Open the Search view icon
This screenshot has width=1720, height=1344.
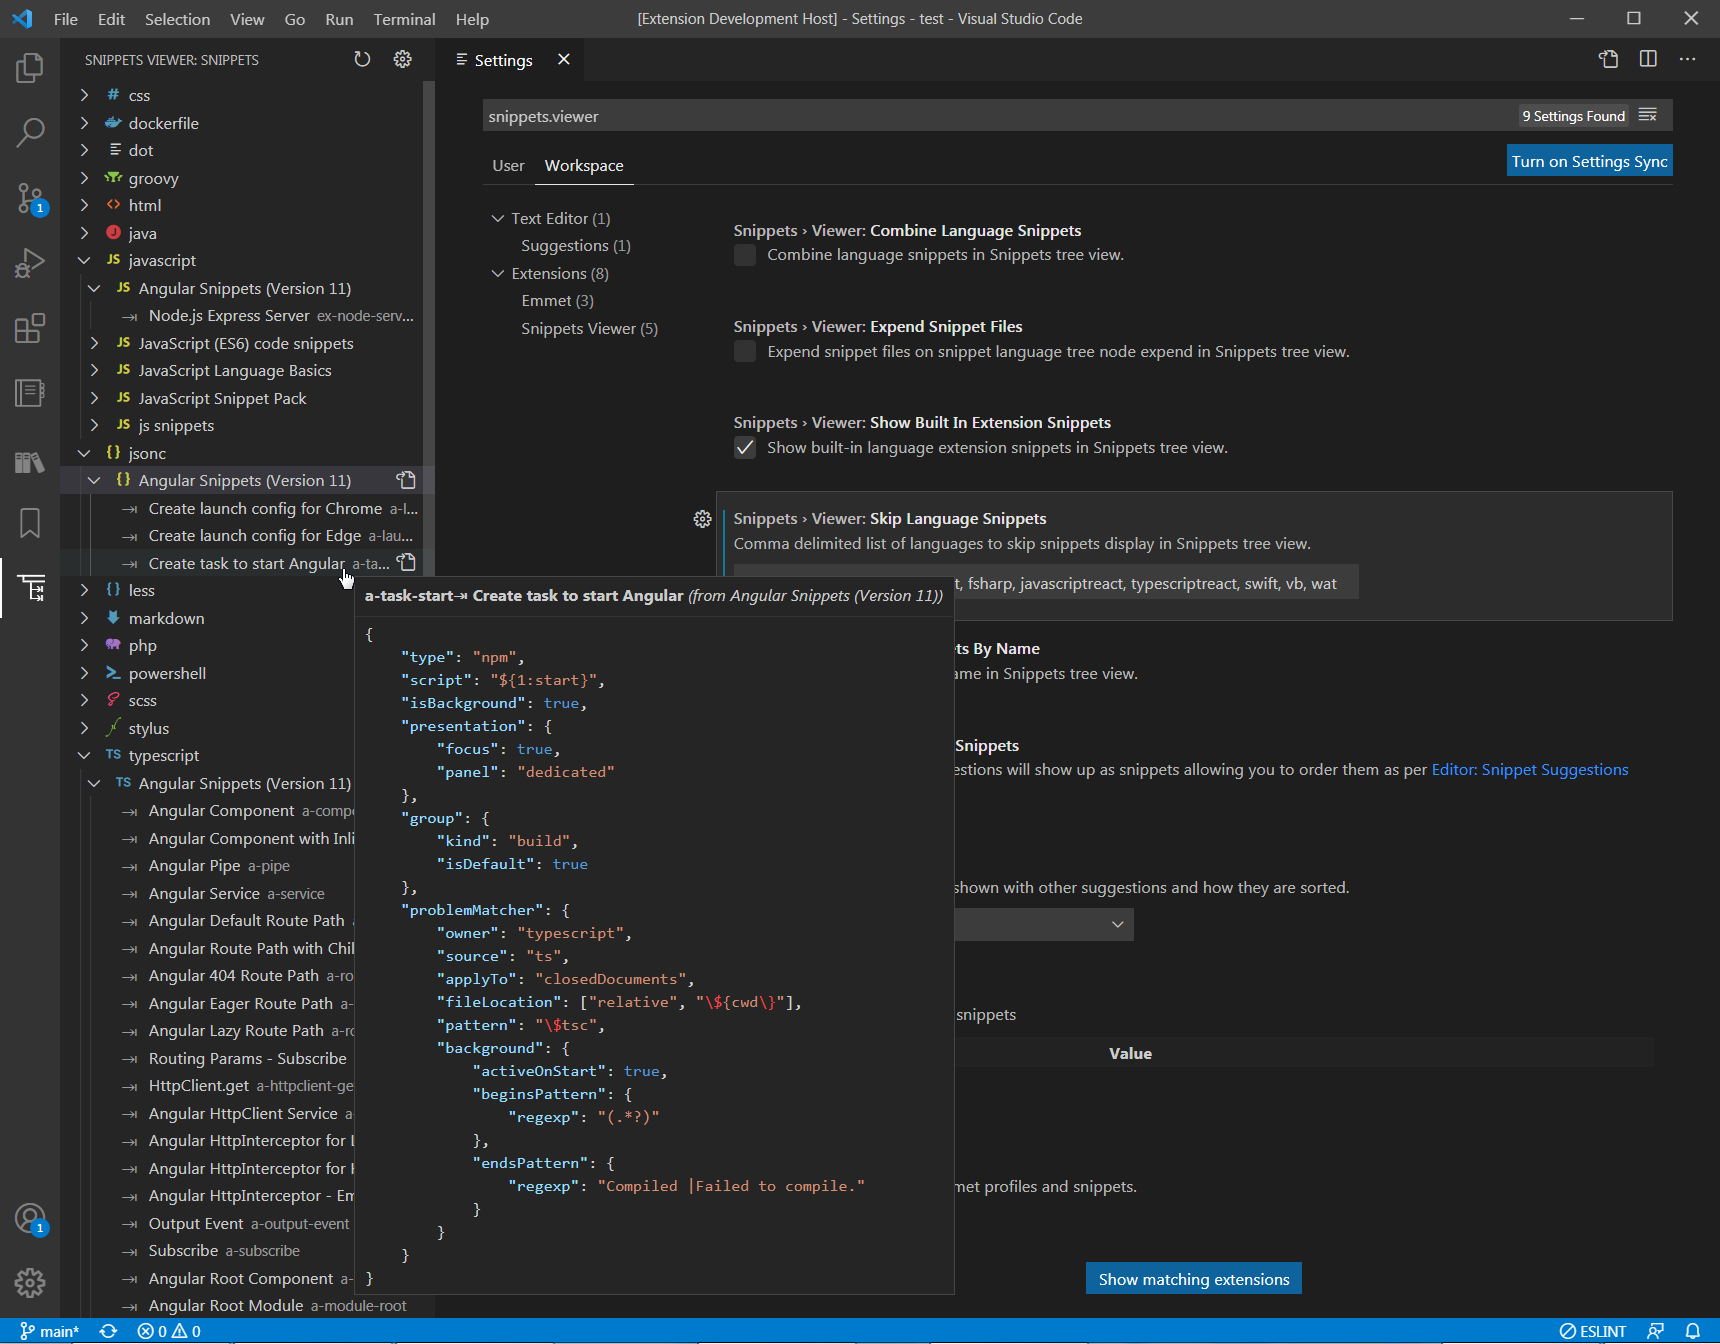[x=30, y=132]
